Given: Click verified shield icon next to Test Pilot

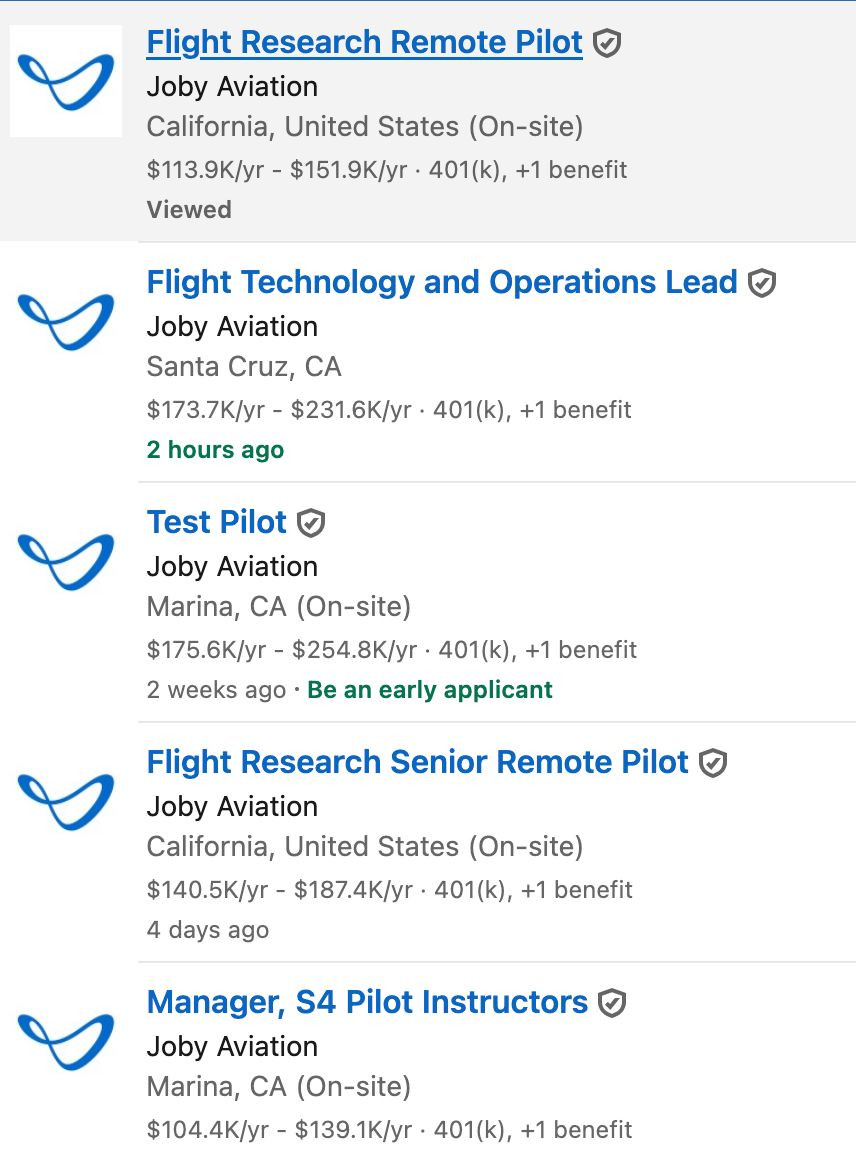Looking at the screenshot, I should 311,523.
